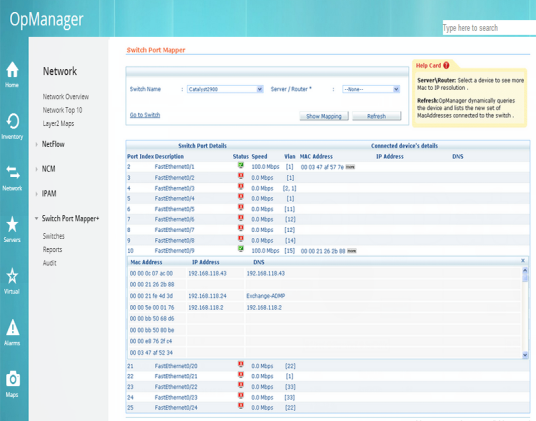The height and width of the screenshot is (421, 536).
Task: Click the green status icon for FastEthernet0/1
Action: (x=241, y=166)
